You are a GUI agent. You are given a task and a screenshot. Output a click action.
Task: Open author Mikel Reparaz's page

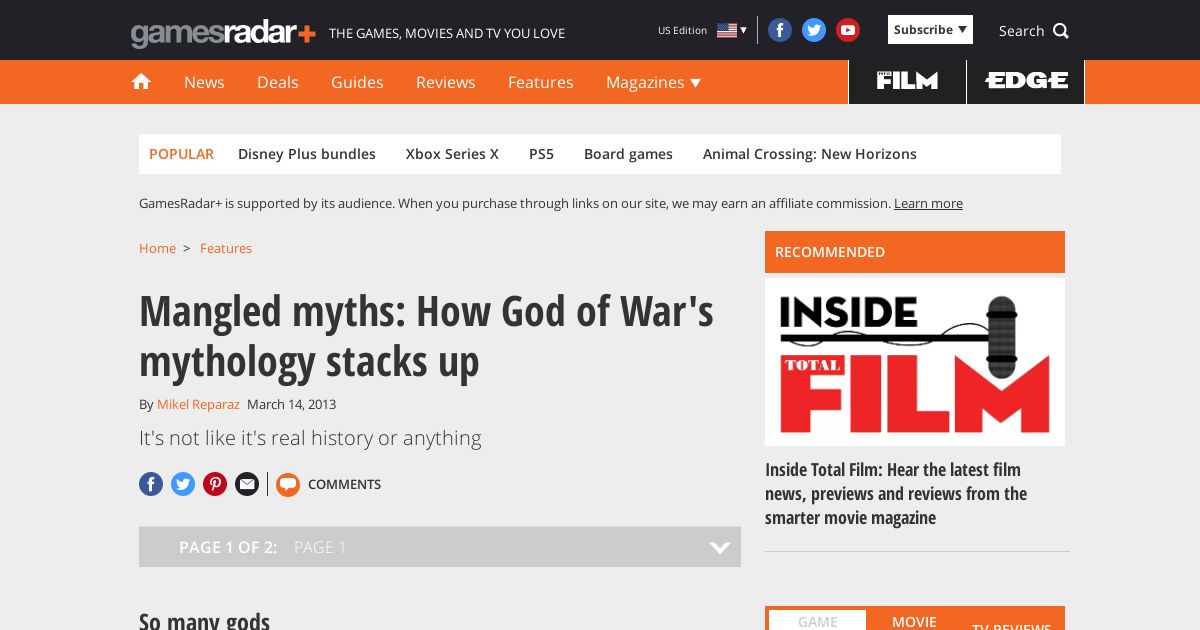pos(198,405)
